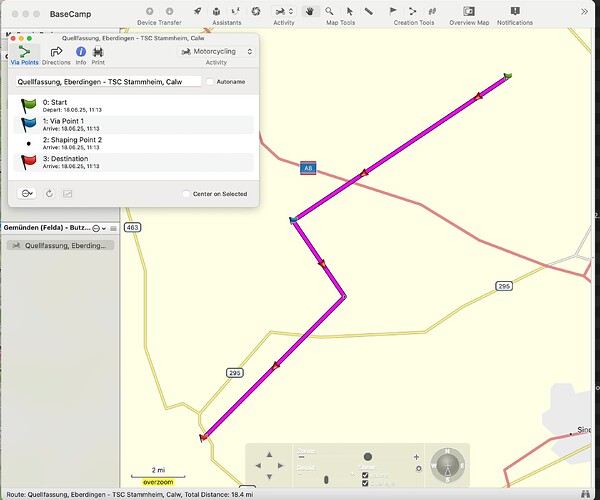Select the 1: Via Point 1 row
600x500 pixels.
click(133, 124)
